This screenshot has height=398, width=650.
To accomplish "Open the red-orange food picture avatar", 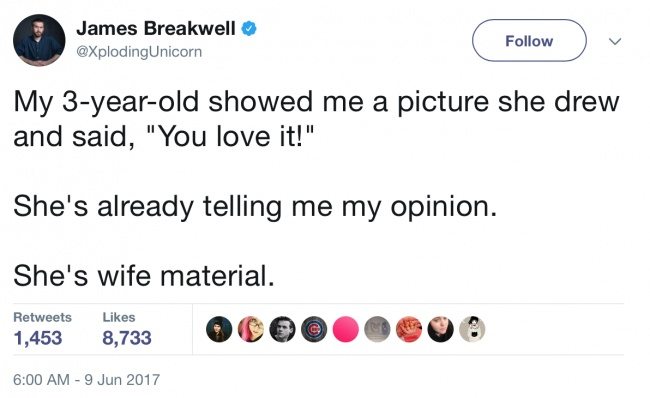I will click(409, 329).
